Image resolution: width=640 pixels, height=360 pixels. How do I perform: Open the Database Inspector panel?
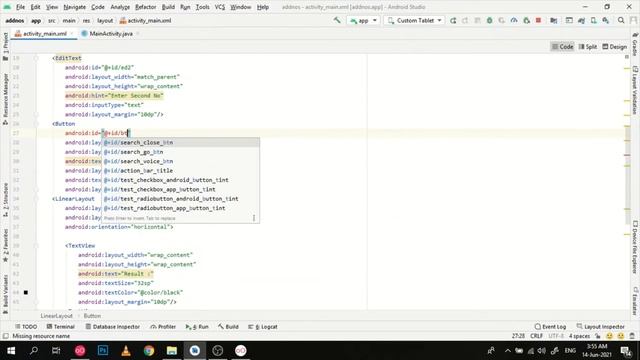pyautogui.click(x=112, y=327)
